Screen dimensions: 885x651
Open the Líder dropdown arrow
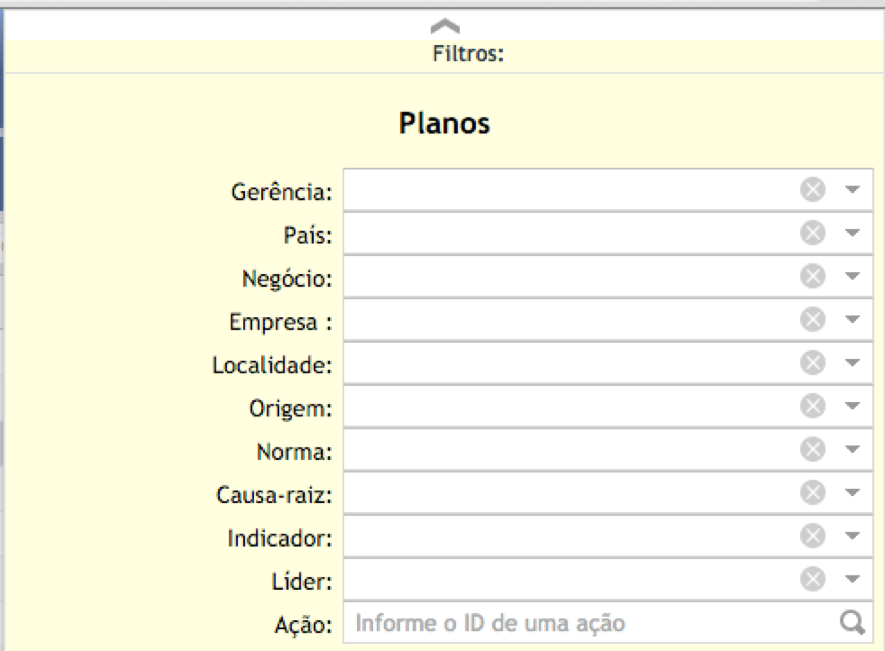(x=852, y=579)
